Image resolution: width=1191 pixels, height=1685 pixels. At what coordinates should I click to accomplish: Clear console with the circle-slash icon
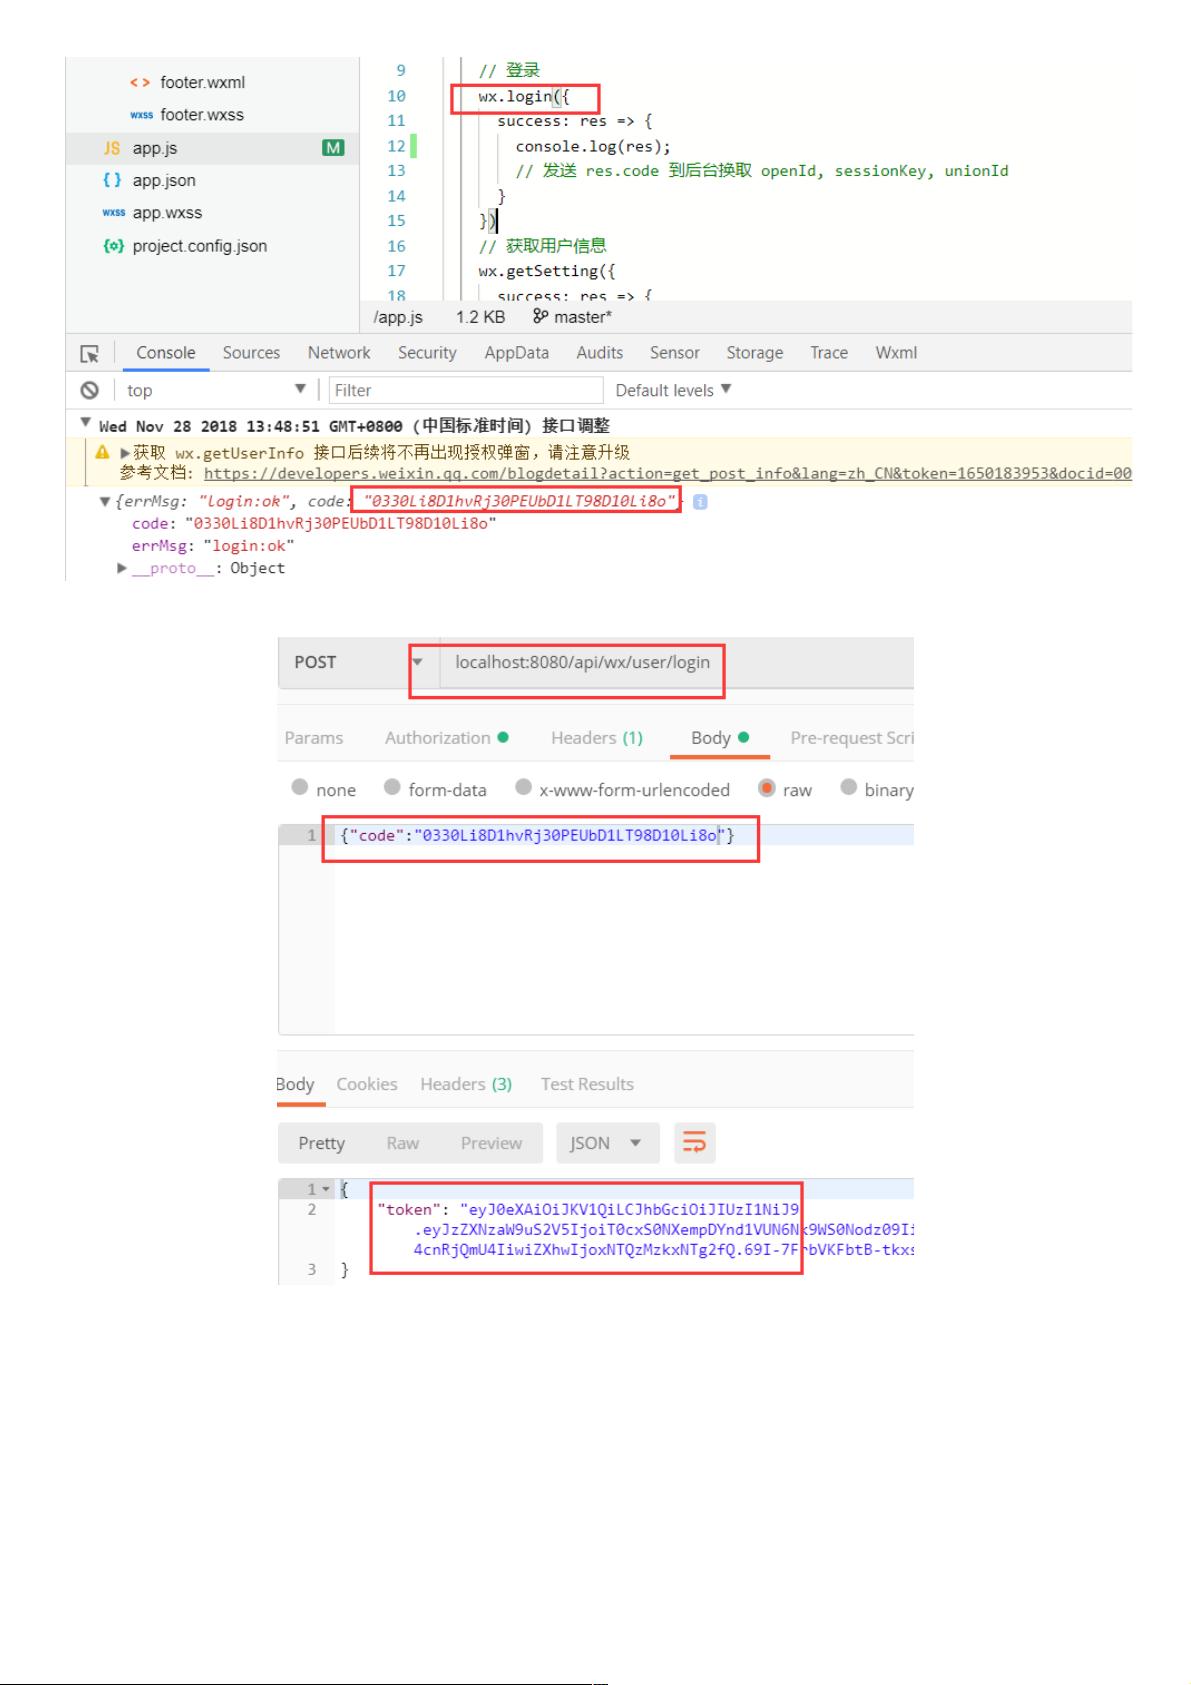pos(90,390)
